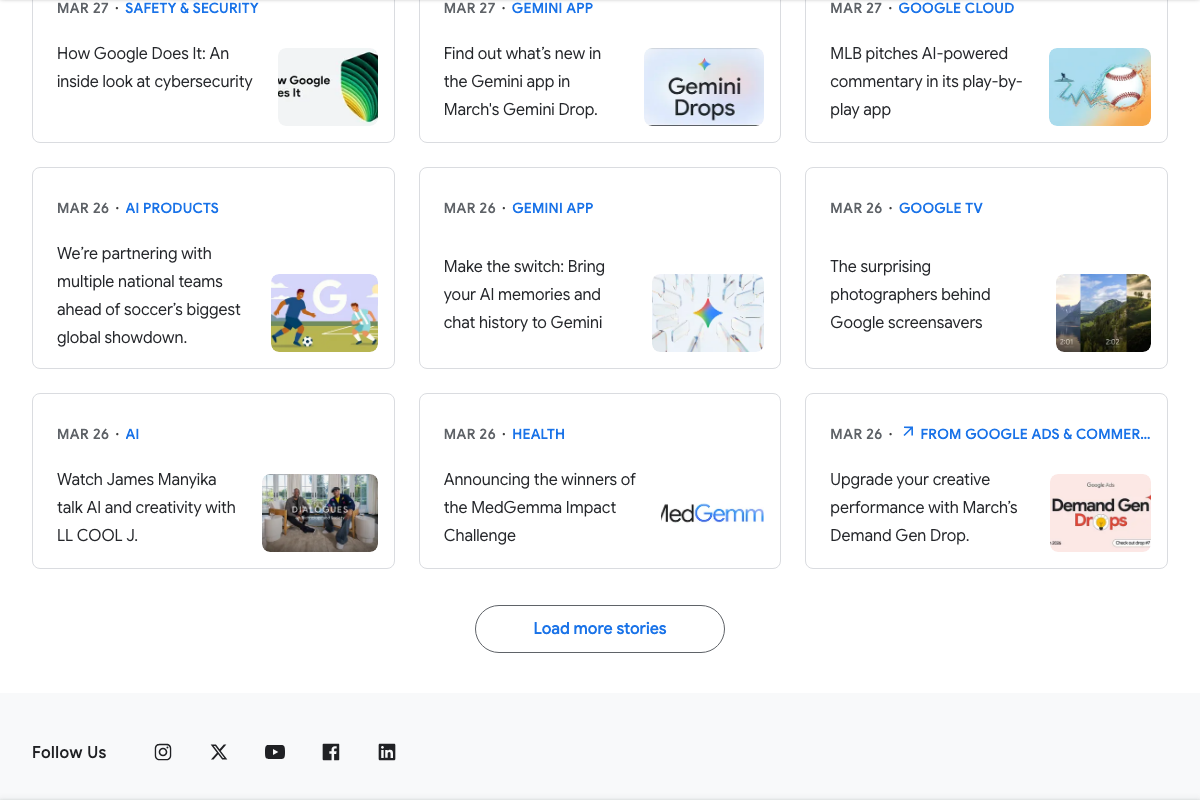The height and width of the screenshot is (800, 1200).
Task: Open the AI category link on Mar 26
Action: coord(132,434)
